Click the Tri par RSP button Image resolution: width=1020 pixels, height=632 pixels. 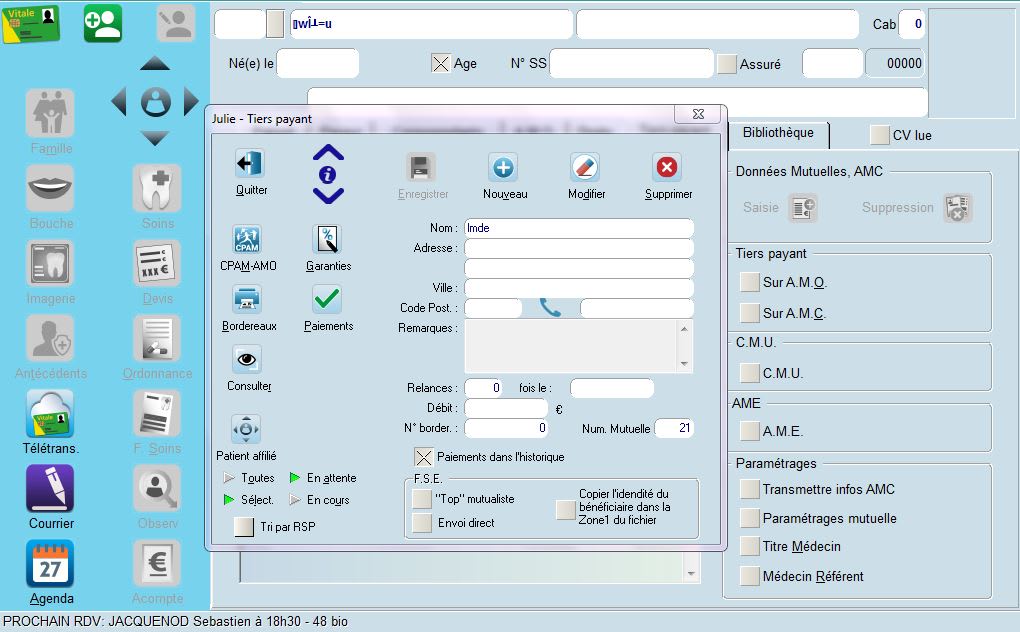(243, 528)
